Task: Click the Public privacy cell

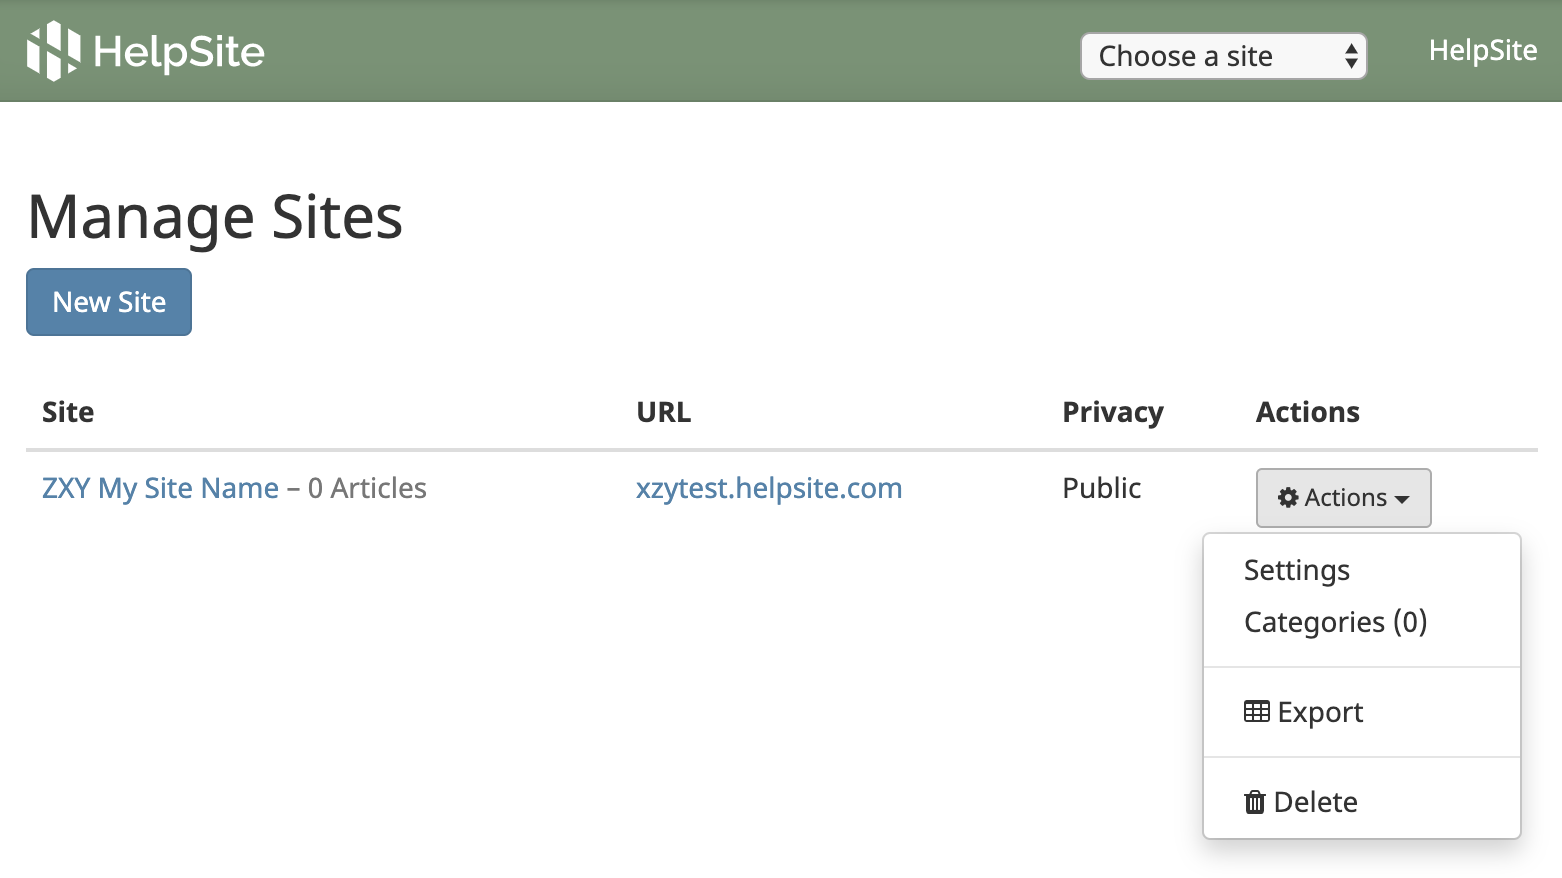Action: [1101, 488]
